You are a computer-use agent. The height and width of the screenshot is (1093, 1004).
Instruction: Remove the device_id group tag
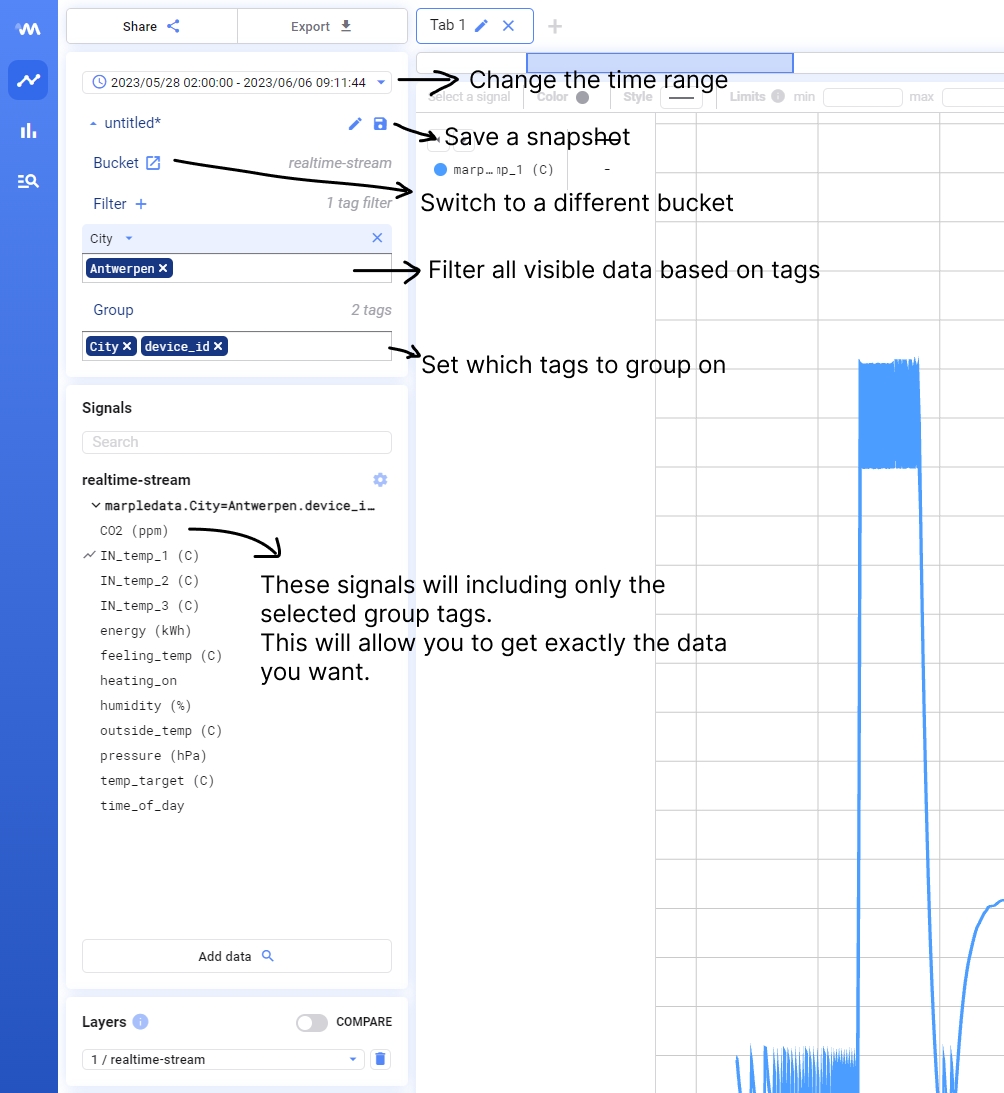point(218,346)
